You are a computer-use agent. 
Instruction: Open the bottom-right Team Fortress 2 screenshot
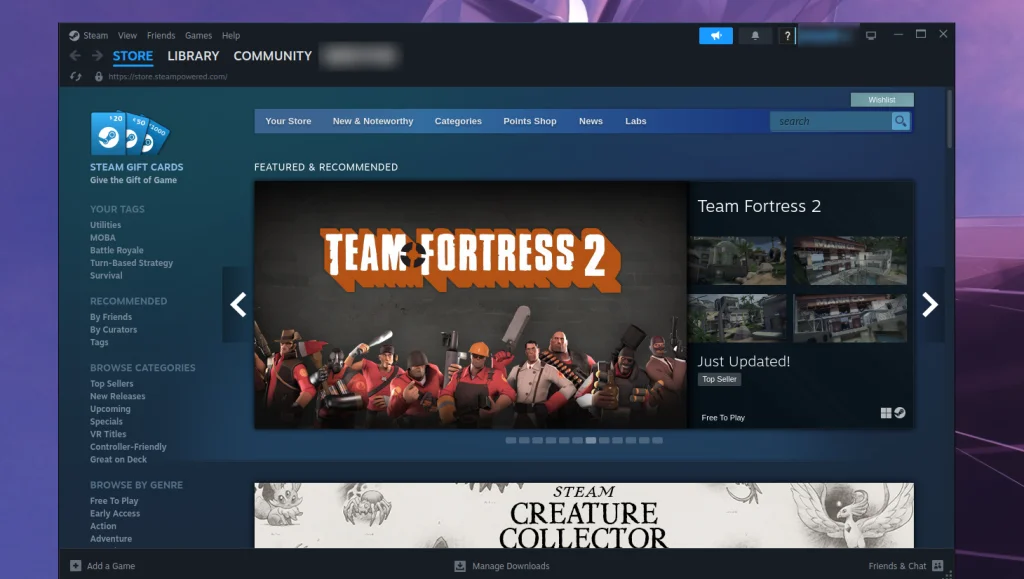click(850, 318)
